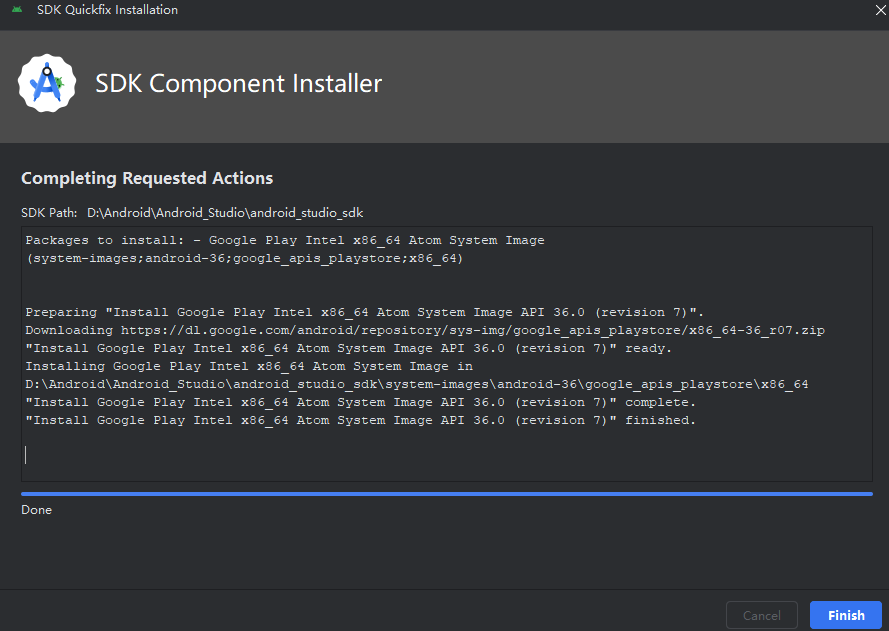Click the 'SDK Quickfix Installation' window title
The width and height of the screenshot is (889, 631).
(x=107, y=10)
